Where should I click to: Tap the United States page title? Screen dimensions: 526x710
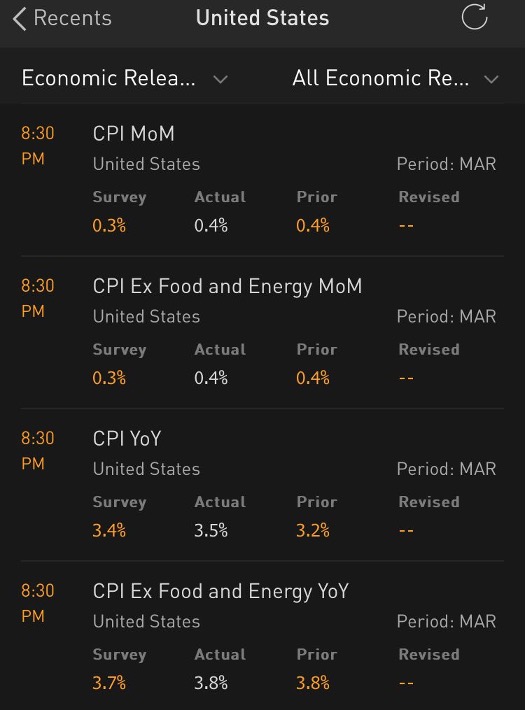[263, 18]
